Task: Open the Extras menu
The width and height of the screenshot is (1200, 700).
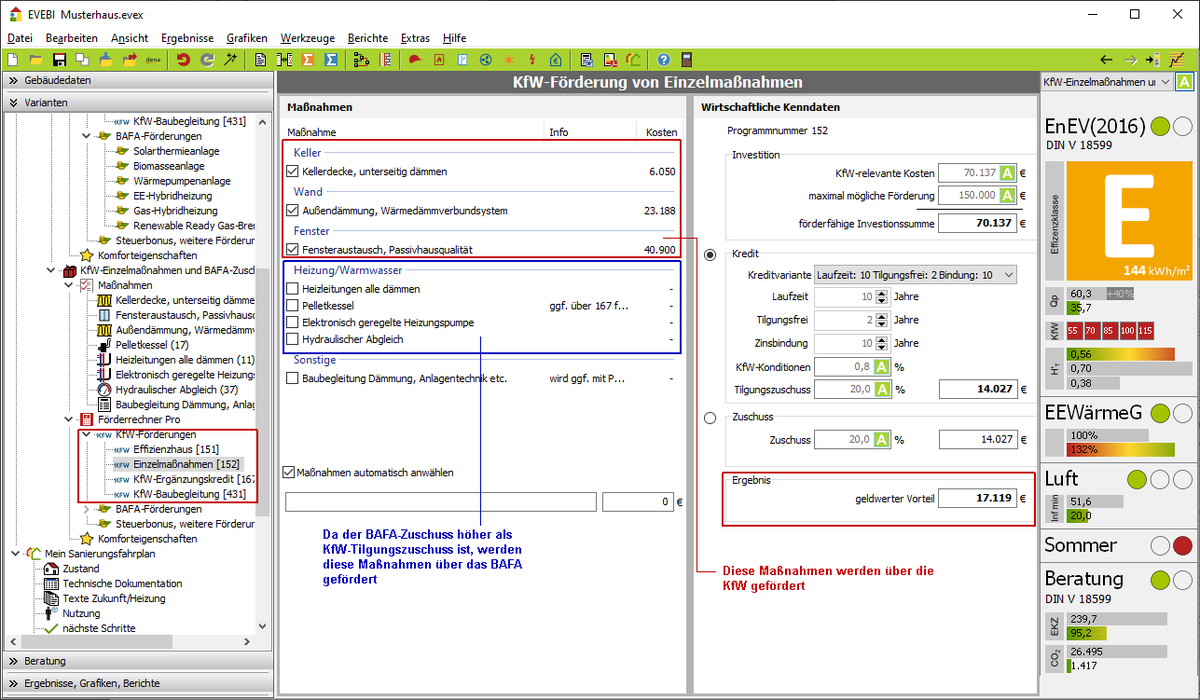Action: 416,38
